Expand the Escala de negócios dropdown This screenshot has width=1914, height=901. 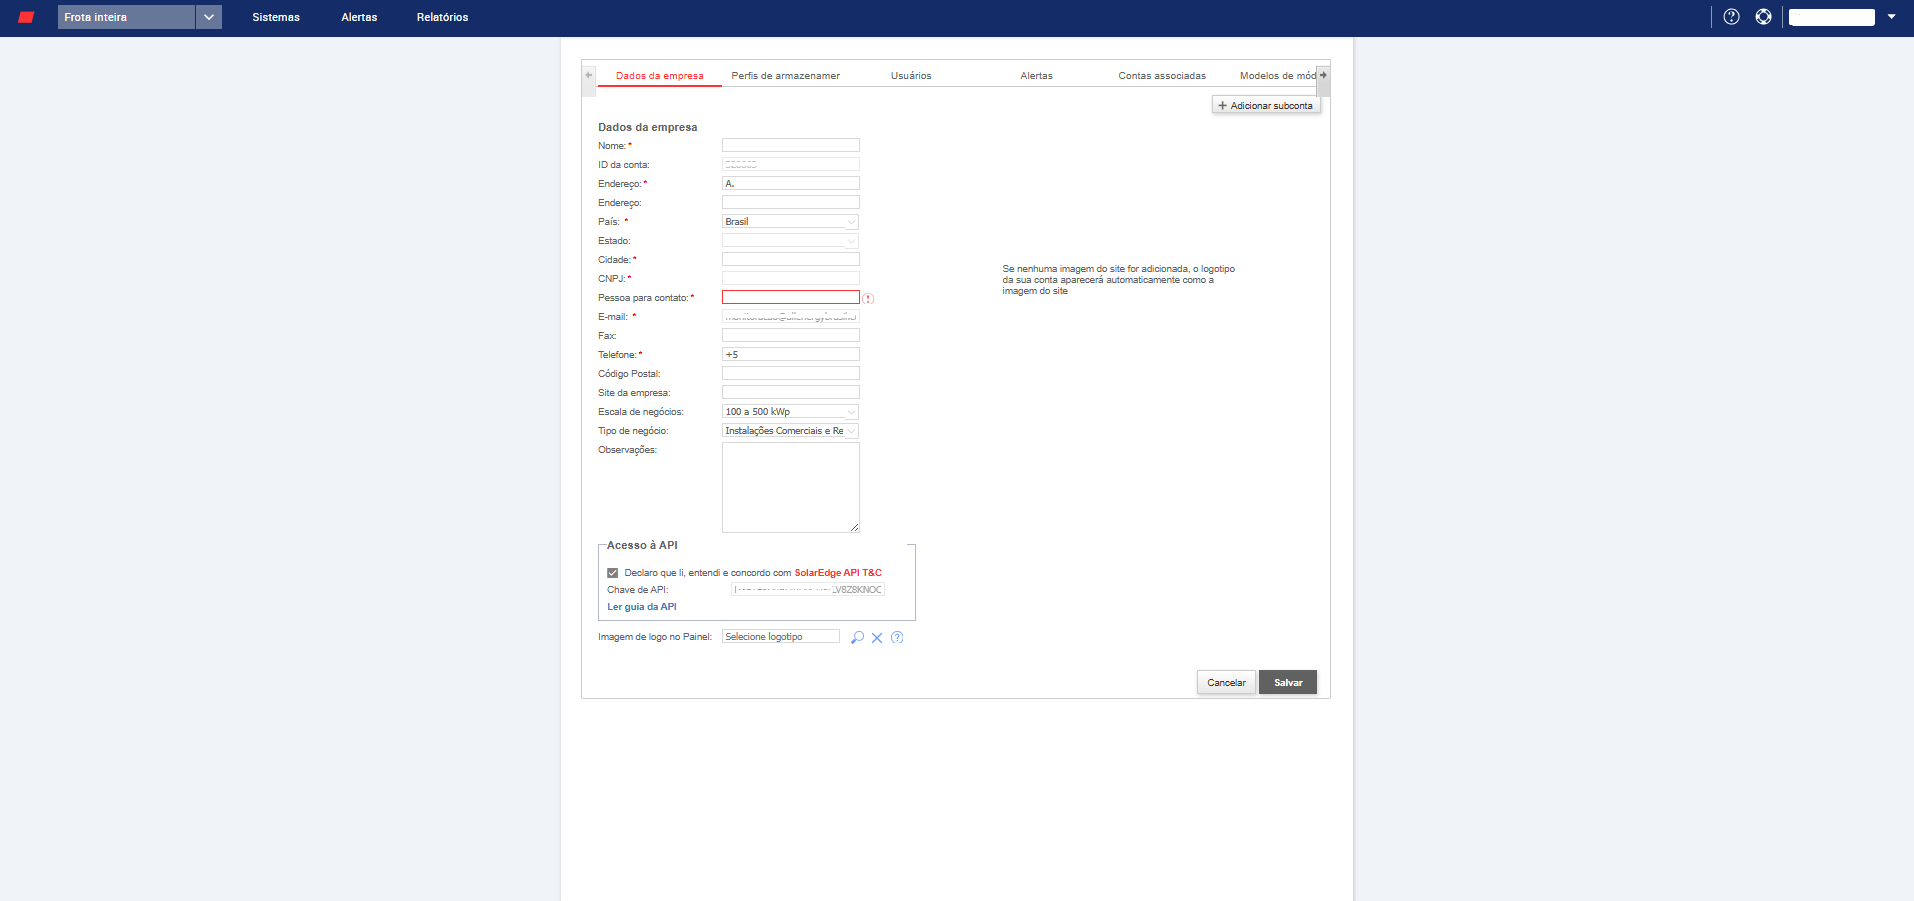tap(790, 412)
